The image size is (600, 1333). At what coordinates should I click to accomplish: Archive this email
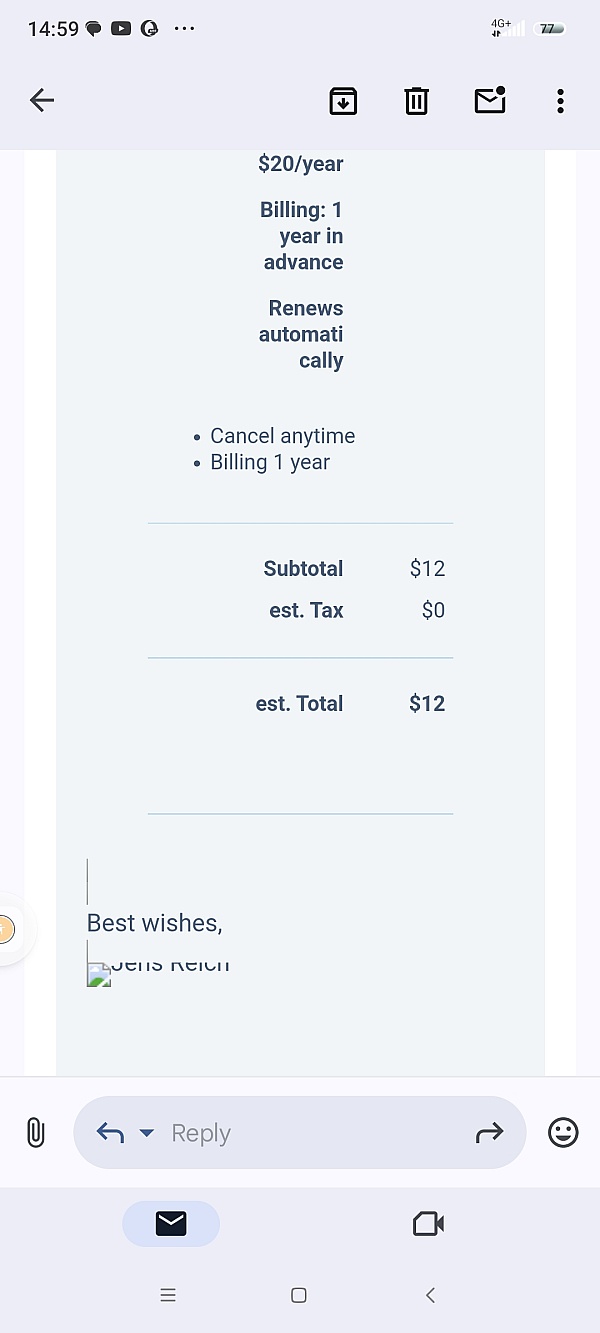tap(343, 100)
